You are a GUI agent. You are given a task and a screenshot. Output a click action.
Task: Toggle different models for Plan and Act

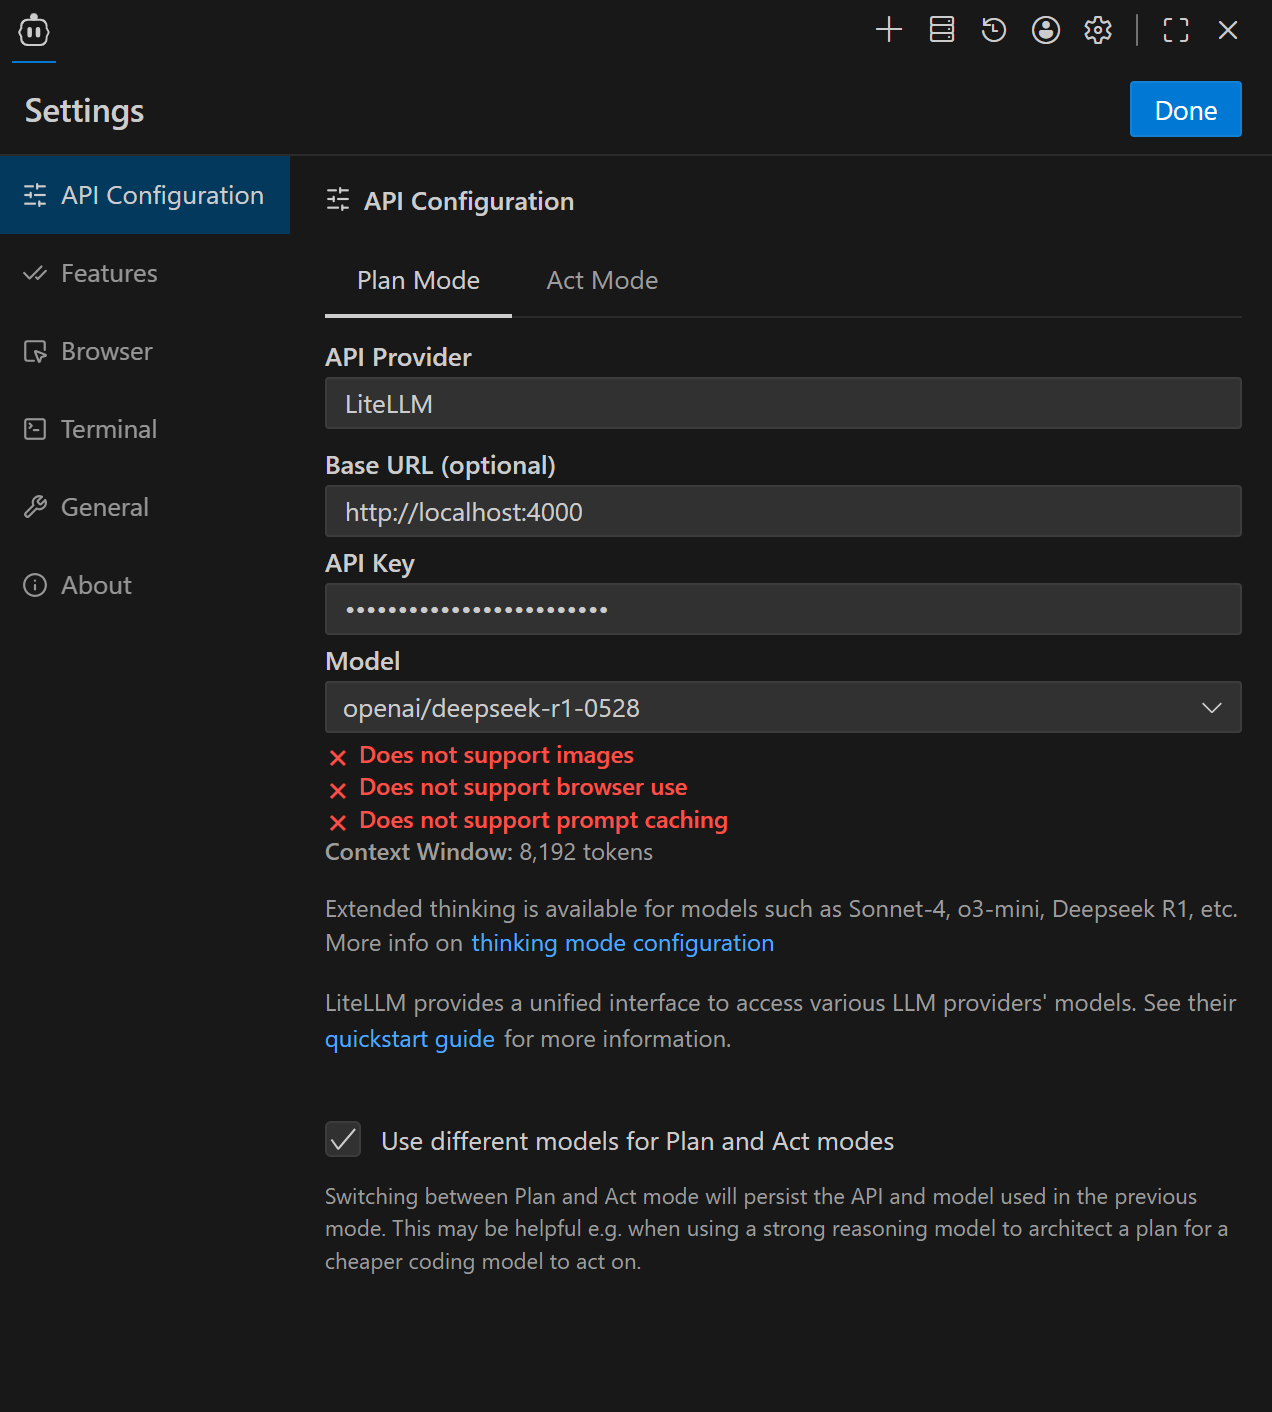[343, 1139]
